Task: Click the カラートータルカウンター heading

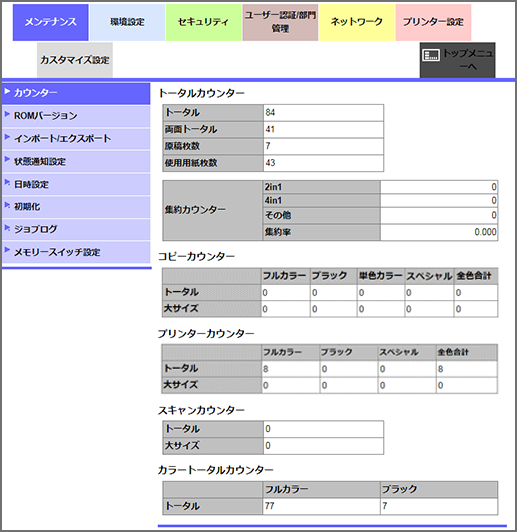Action: click(x=216, y=470)
